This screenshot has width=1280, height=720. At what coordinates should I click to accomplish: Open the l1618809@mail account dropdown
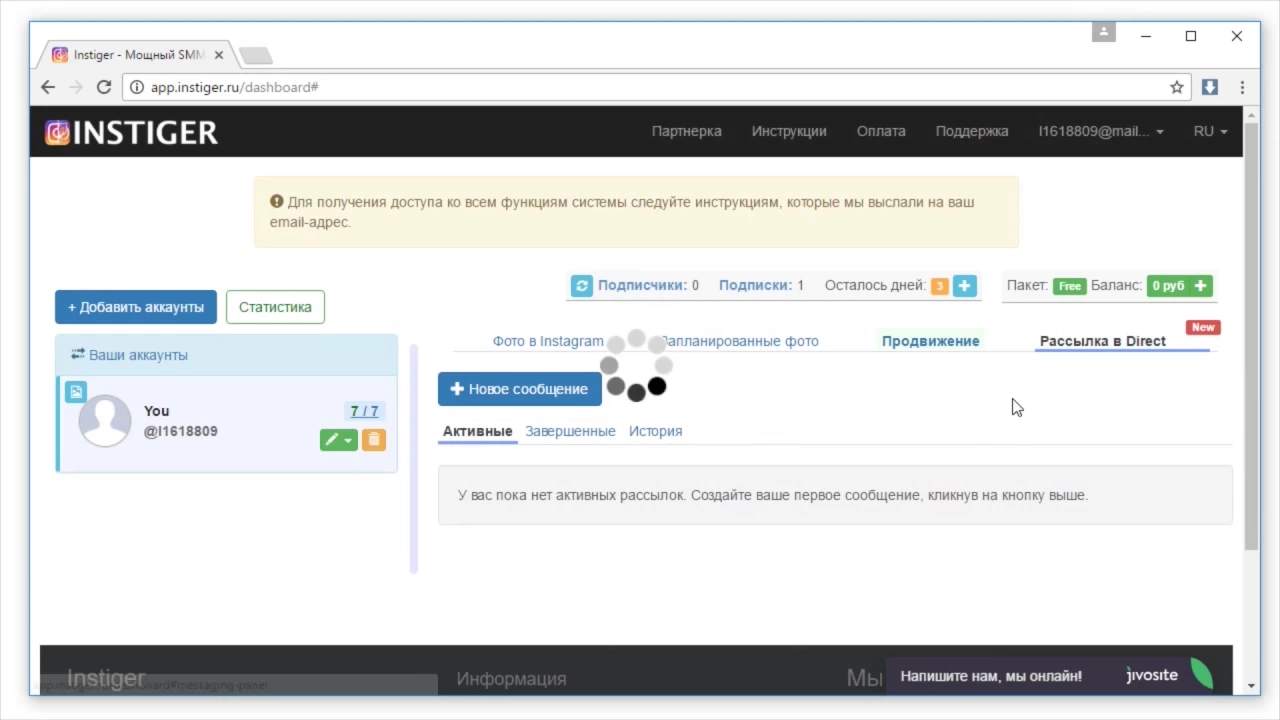point(1101,131)
